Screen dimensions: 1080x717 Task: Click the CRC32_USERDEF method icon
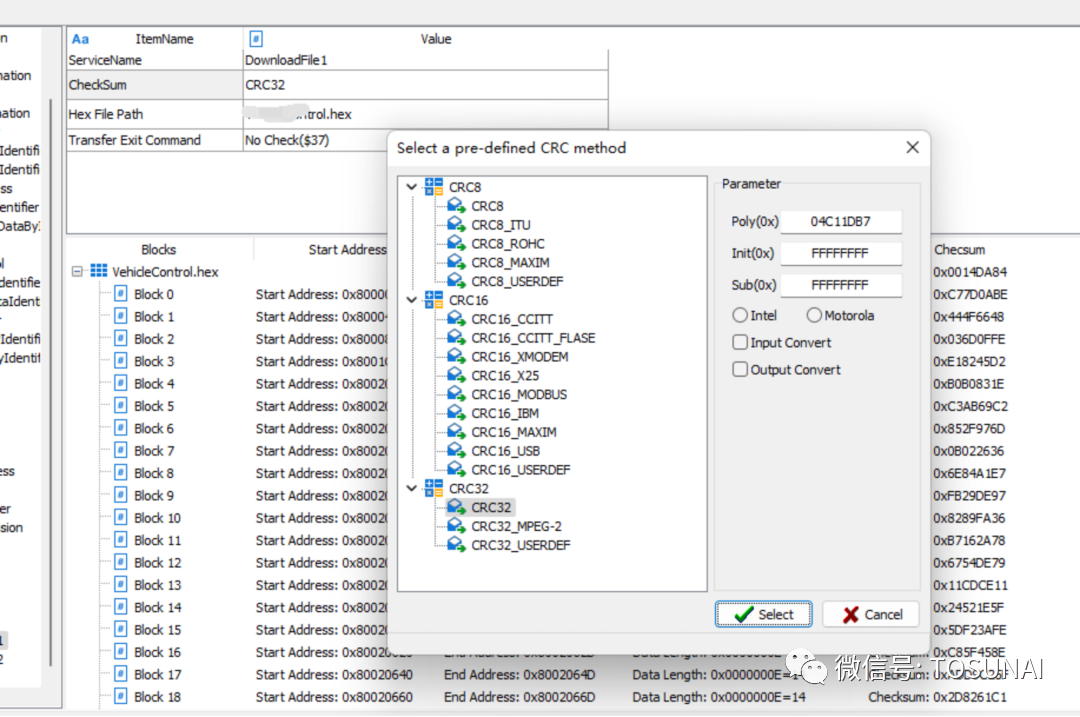tap(455, 545)
